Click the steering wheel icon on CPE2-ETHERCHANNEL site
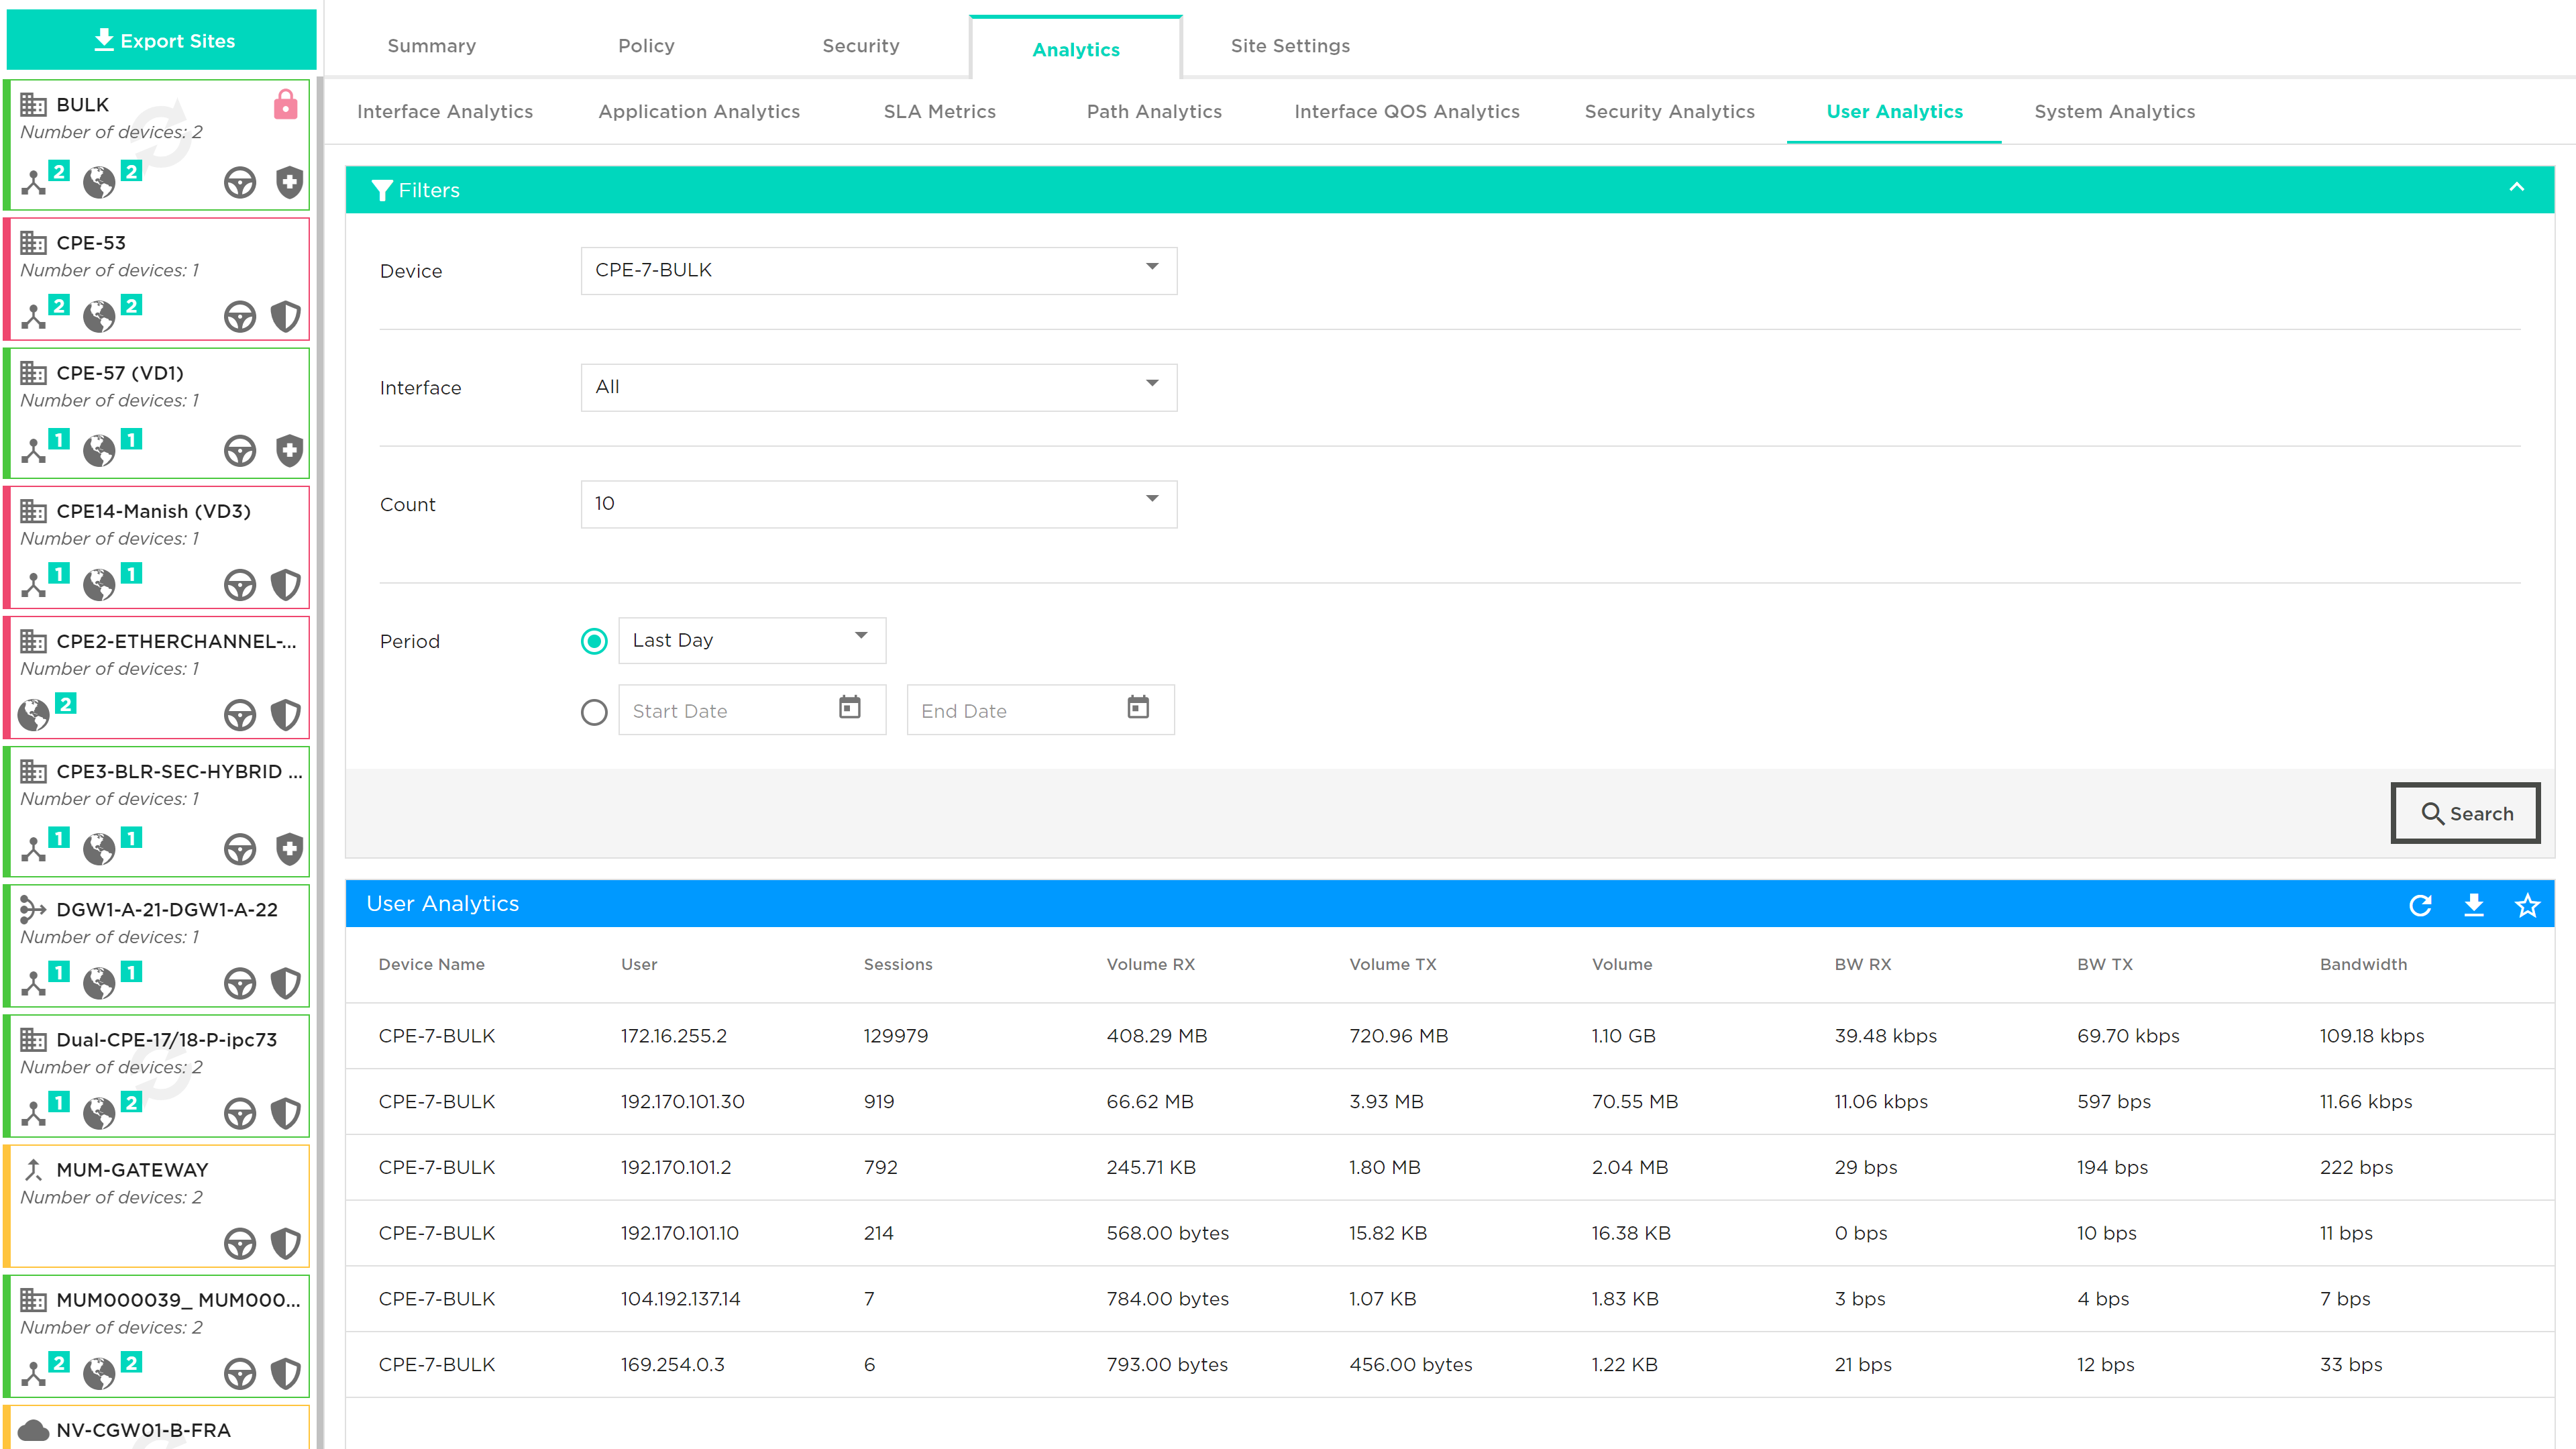The width and height of the screenshot is (2576, 1449). [x=240, y=715]
